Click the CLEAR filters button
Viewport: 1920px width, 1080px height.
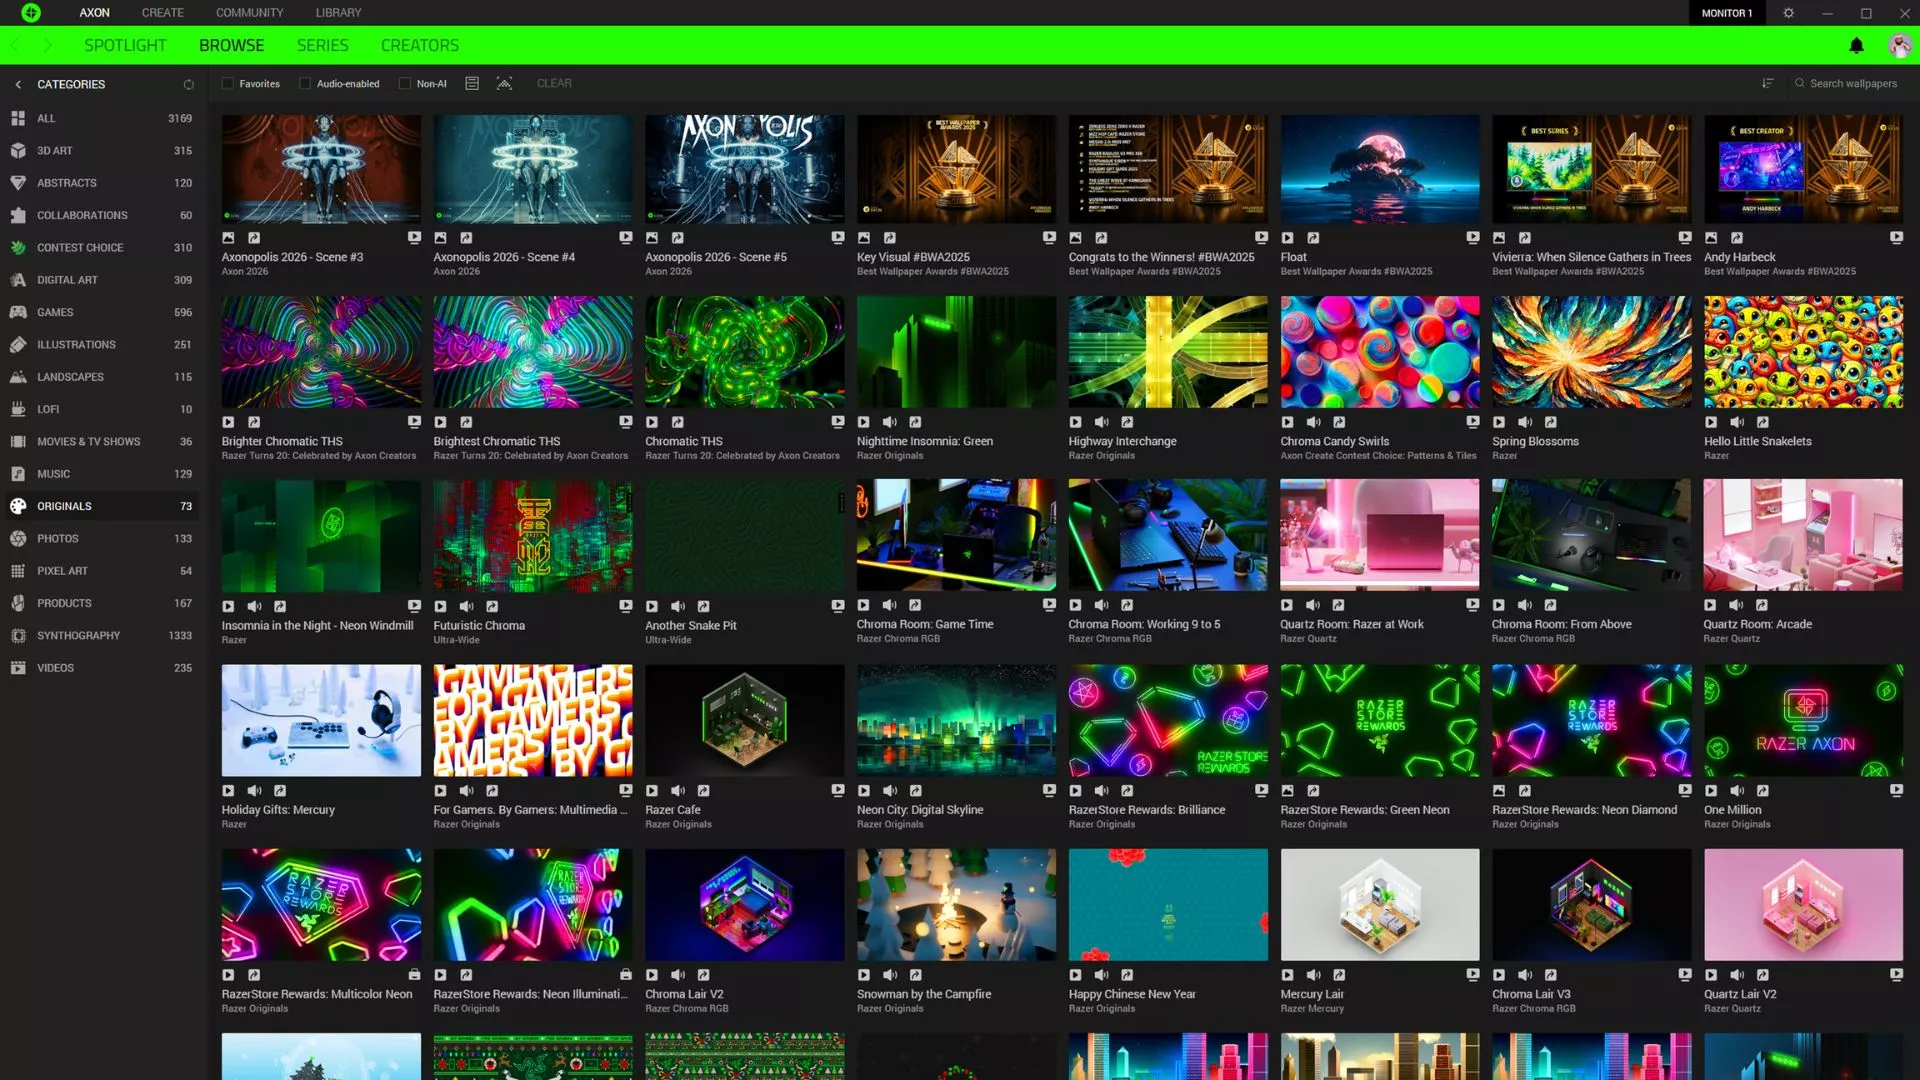pos(554,83)
